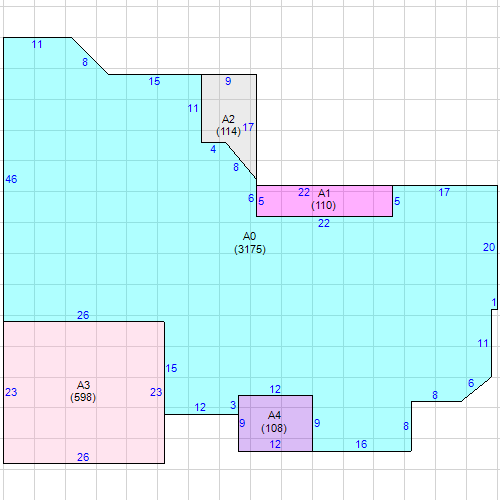The width and height of the screenshot is (500, 500).
Task: Click the 3 dimension beside area A4
Action: pos(233,405)
